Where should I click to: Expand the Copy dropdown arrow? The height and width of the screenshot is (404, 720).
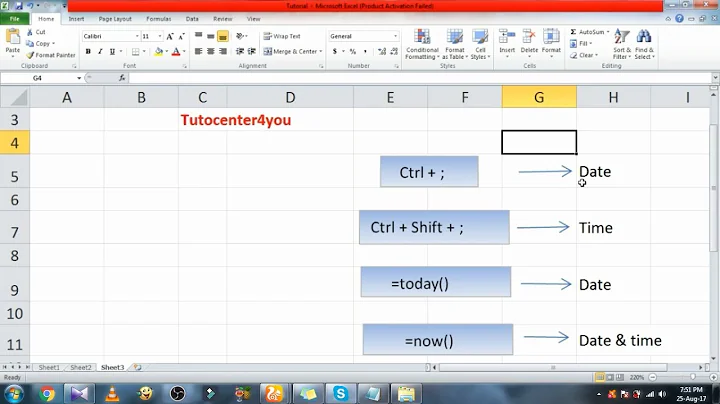click(x=53, y=44)
